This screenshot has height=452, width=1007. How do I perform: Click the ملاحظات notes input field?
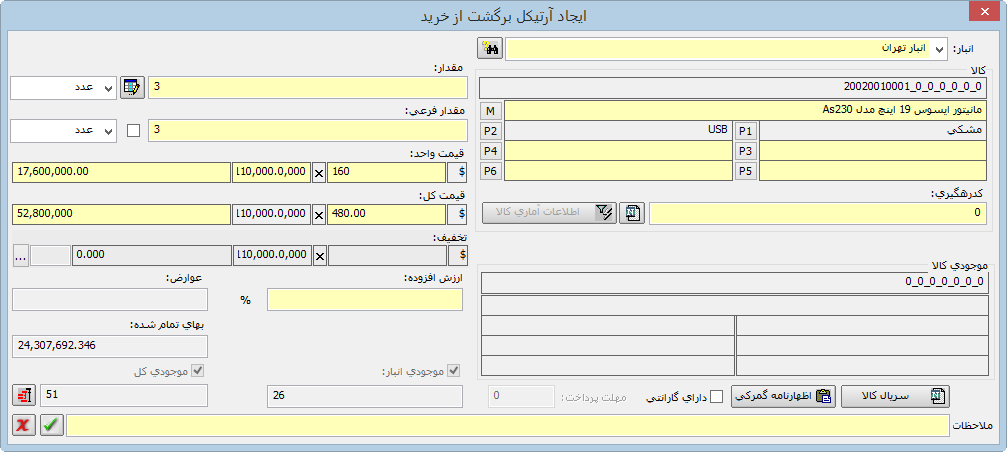(x=507, y=426)
